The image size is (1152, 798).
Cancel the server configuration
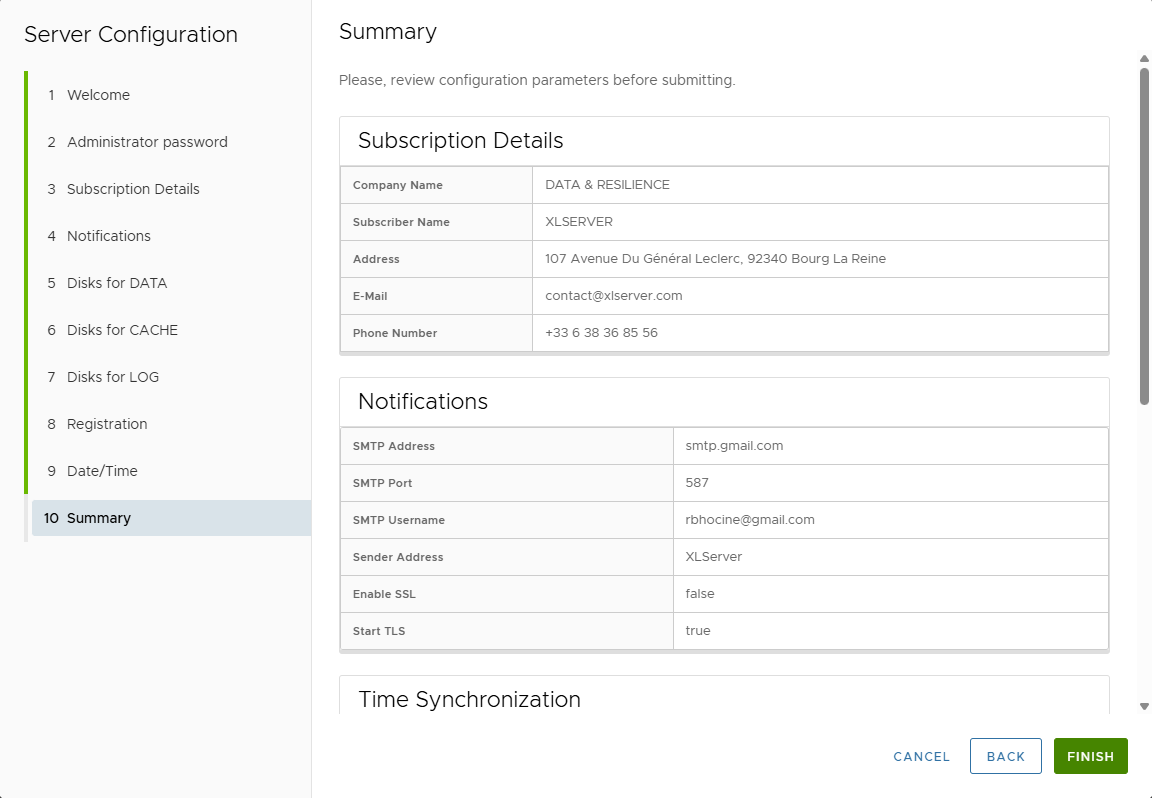coord(920,756)
